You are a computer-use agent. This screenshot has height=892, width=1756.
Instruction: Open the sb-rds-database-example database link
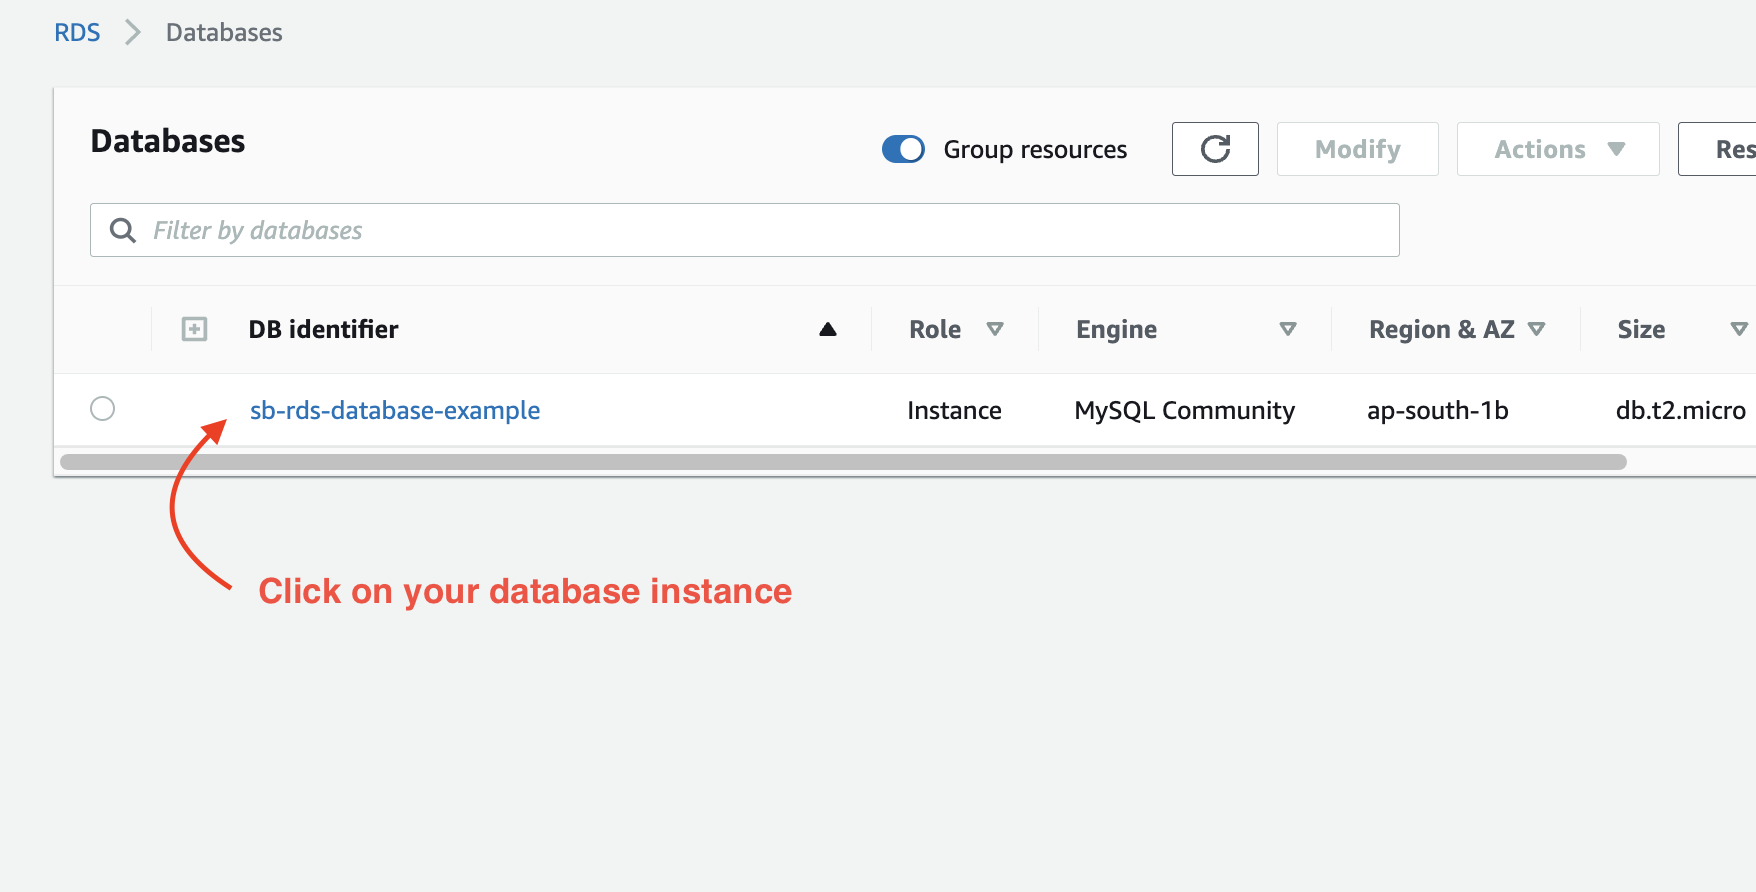(394, 410)
